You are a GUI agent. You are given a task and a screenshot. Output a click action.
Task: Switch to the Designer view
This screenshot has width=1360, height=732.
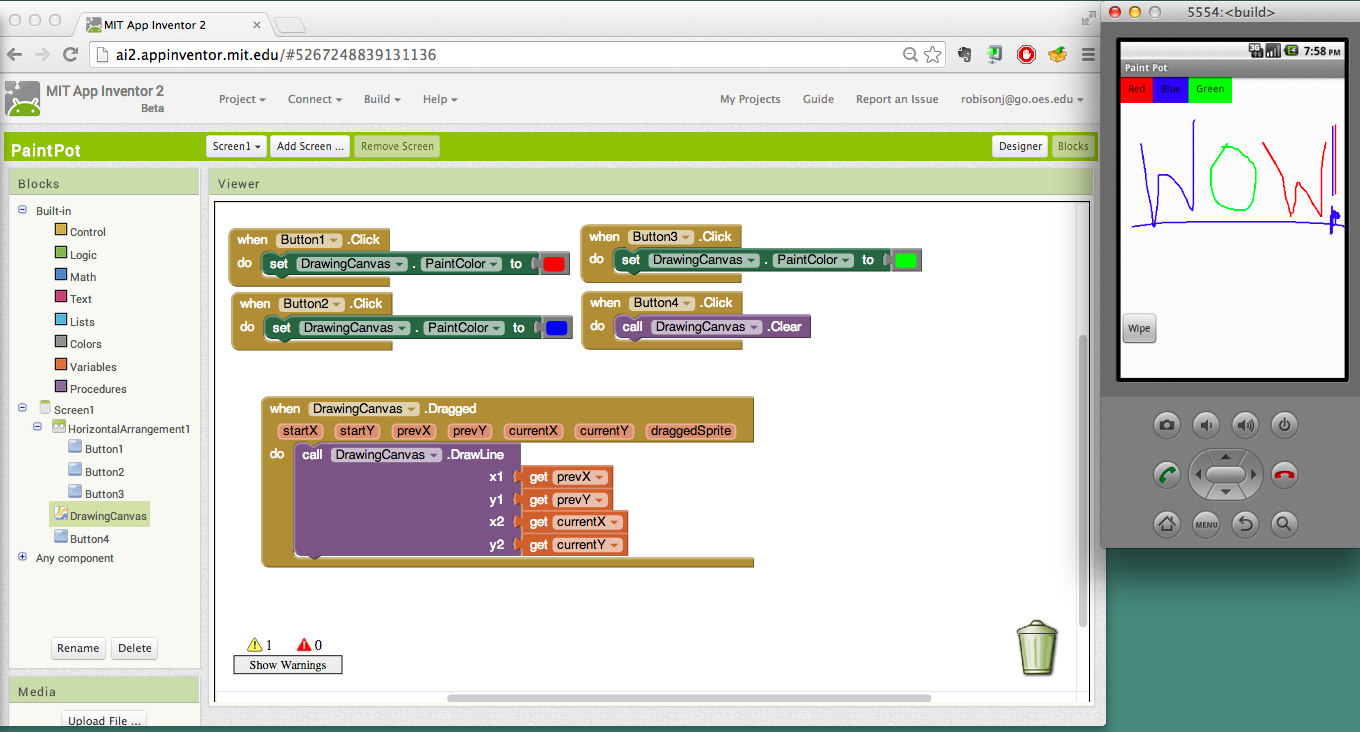click(x=1020, y=146)
